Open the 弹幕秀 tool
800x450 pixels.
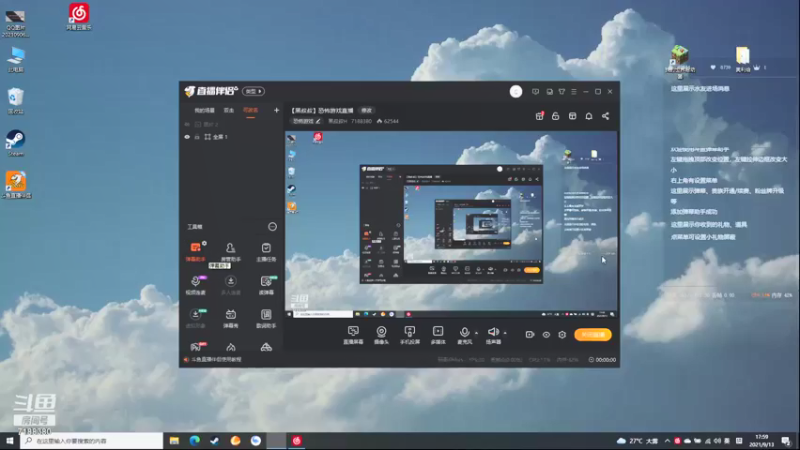tap(231, 318)
